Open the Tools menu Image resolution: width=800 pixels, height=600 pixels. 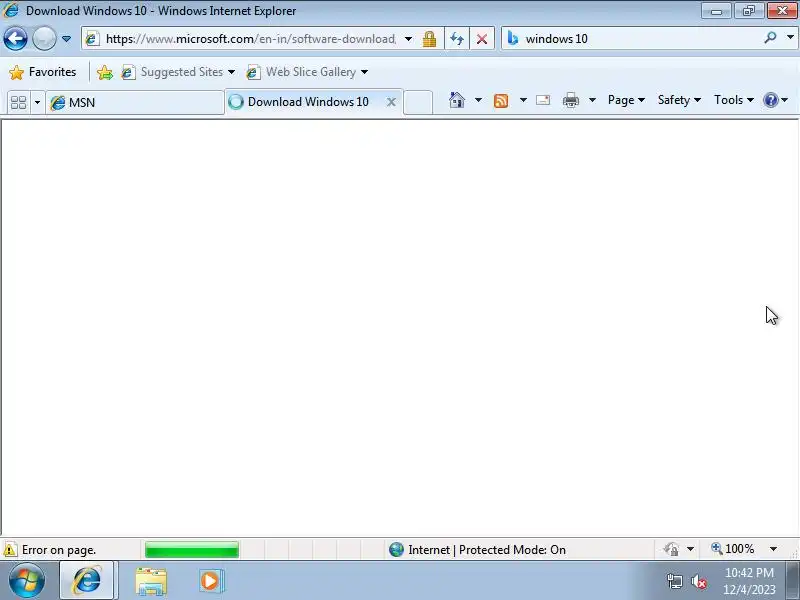(x=734, y=100)
